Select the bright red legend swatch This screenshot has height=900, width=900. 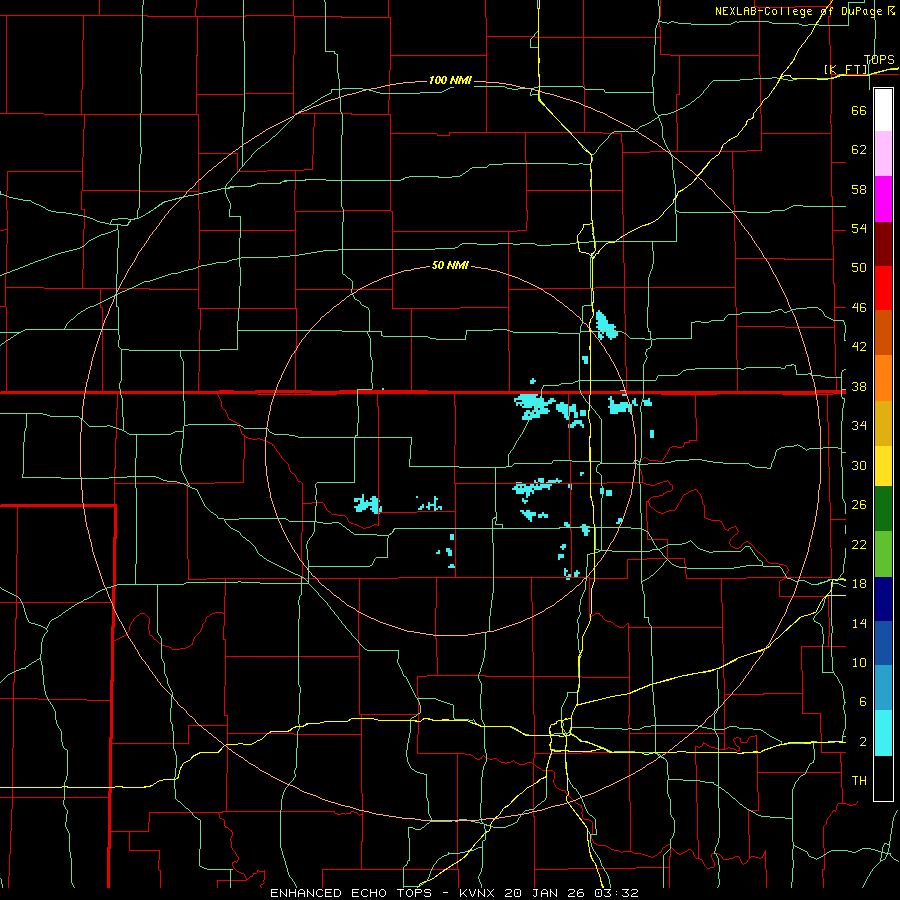pyautogui.click(x=883, y=288)
